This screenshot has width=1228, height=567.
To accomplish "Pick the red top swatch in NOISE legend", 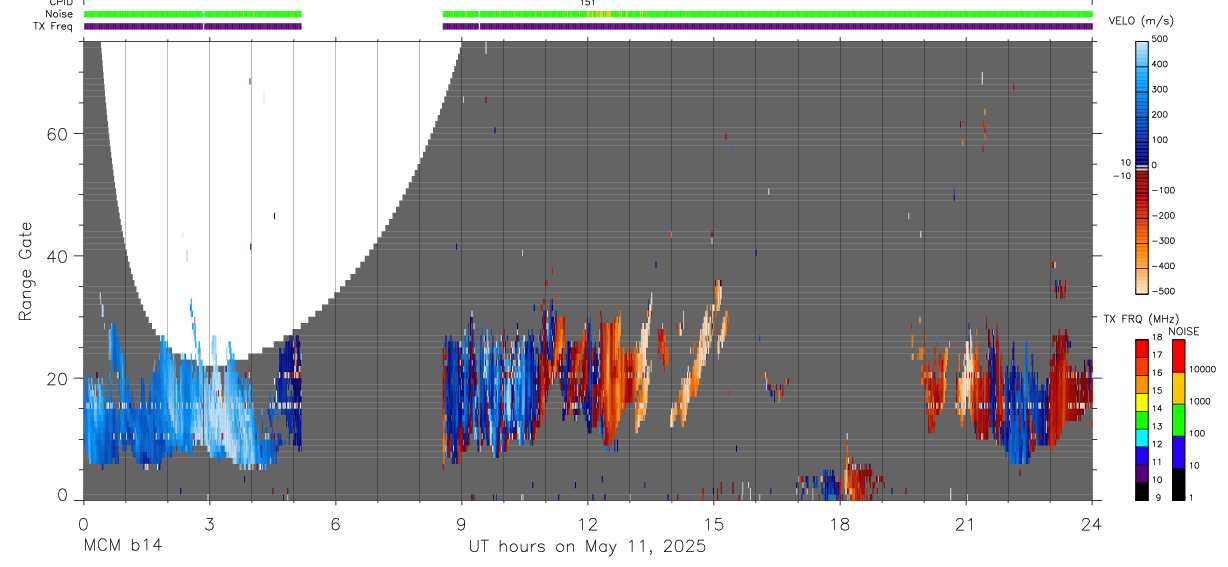I will 1178,356.
